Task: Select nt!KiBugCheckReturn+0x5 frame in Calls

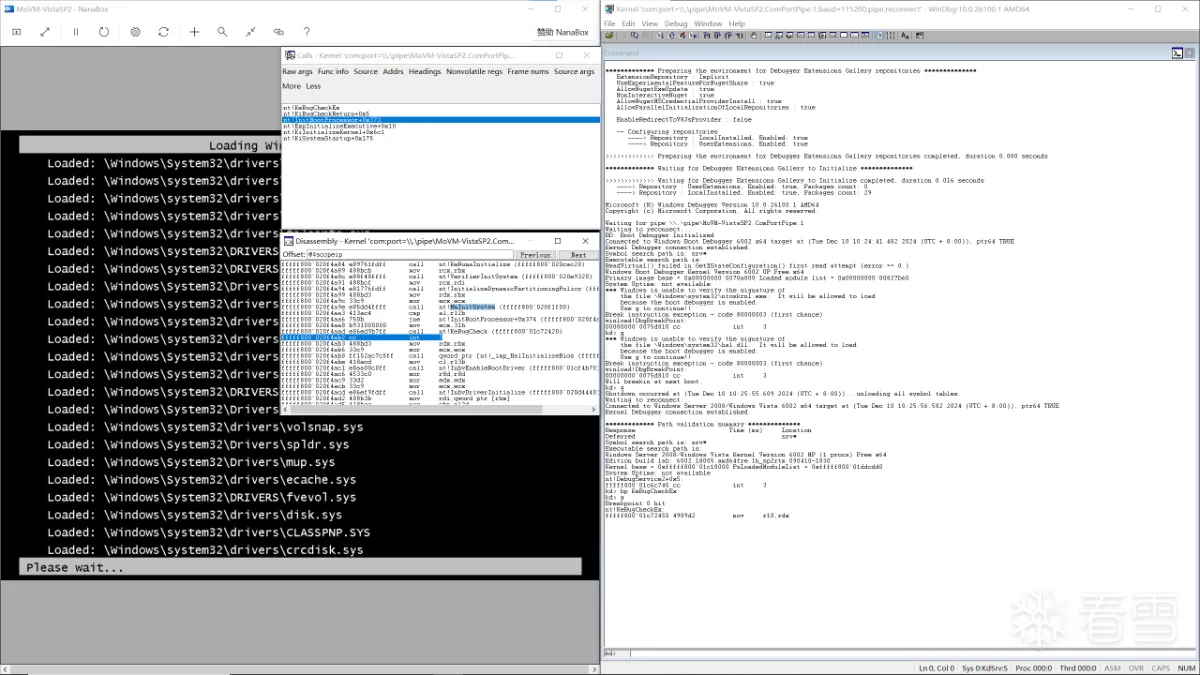Action: (326, 113)
